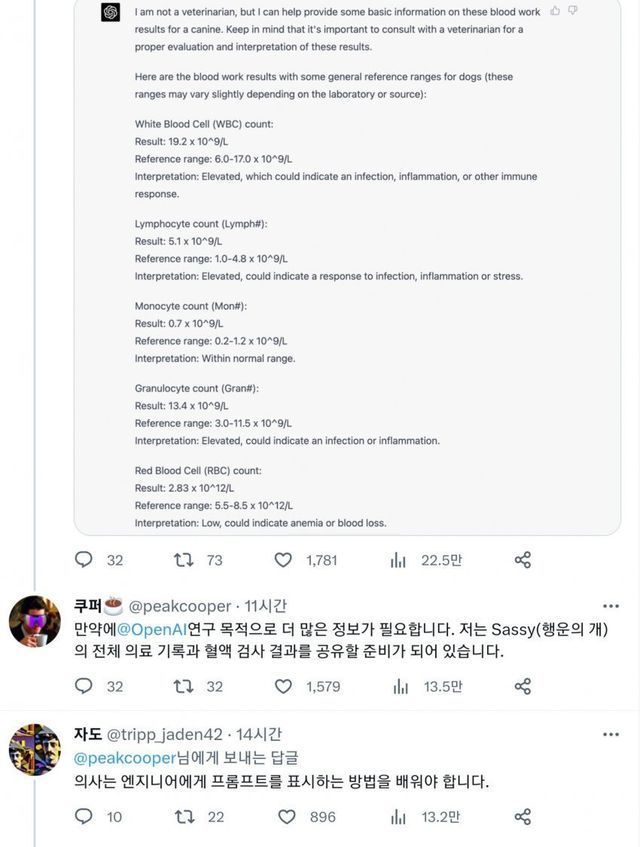Click thumbs down on the ChatGPT response

point(572,10)
